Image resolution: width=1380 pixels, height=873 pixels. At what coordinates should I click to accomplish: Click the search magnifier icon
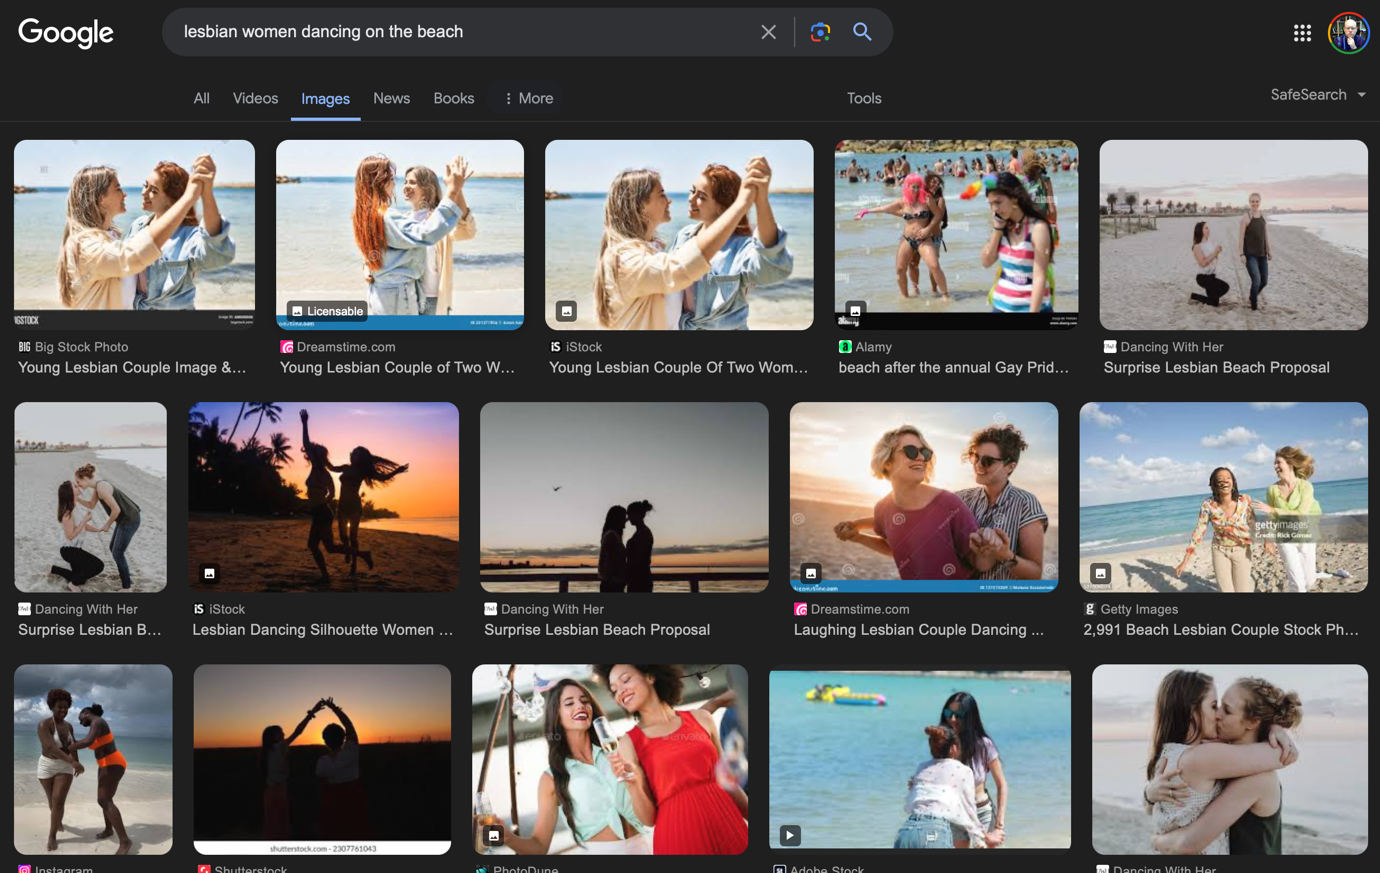(x=862, y=31)
